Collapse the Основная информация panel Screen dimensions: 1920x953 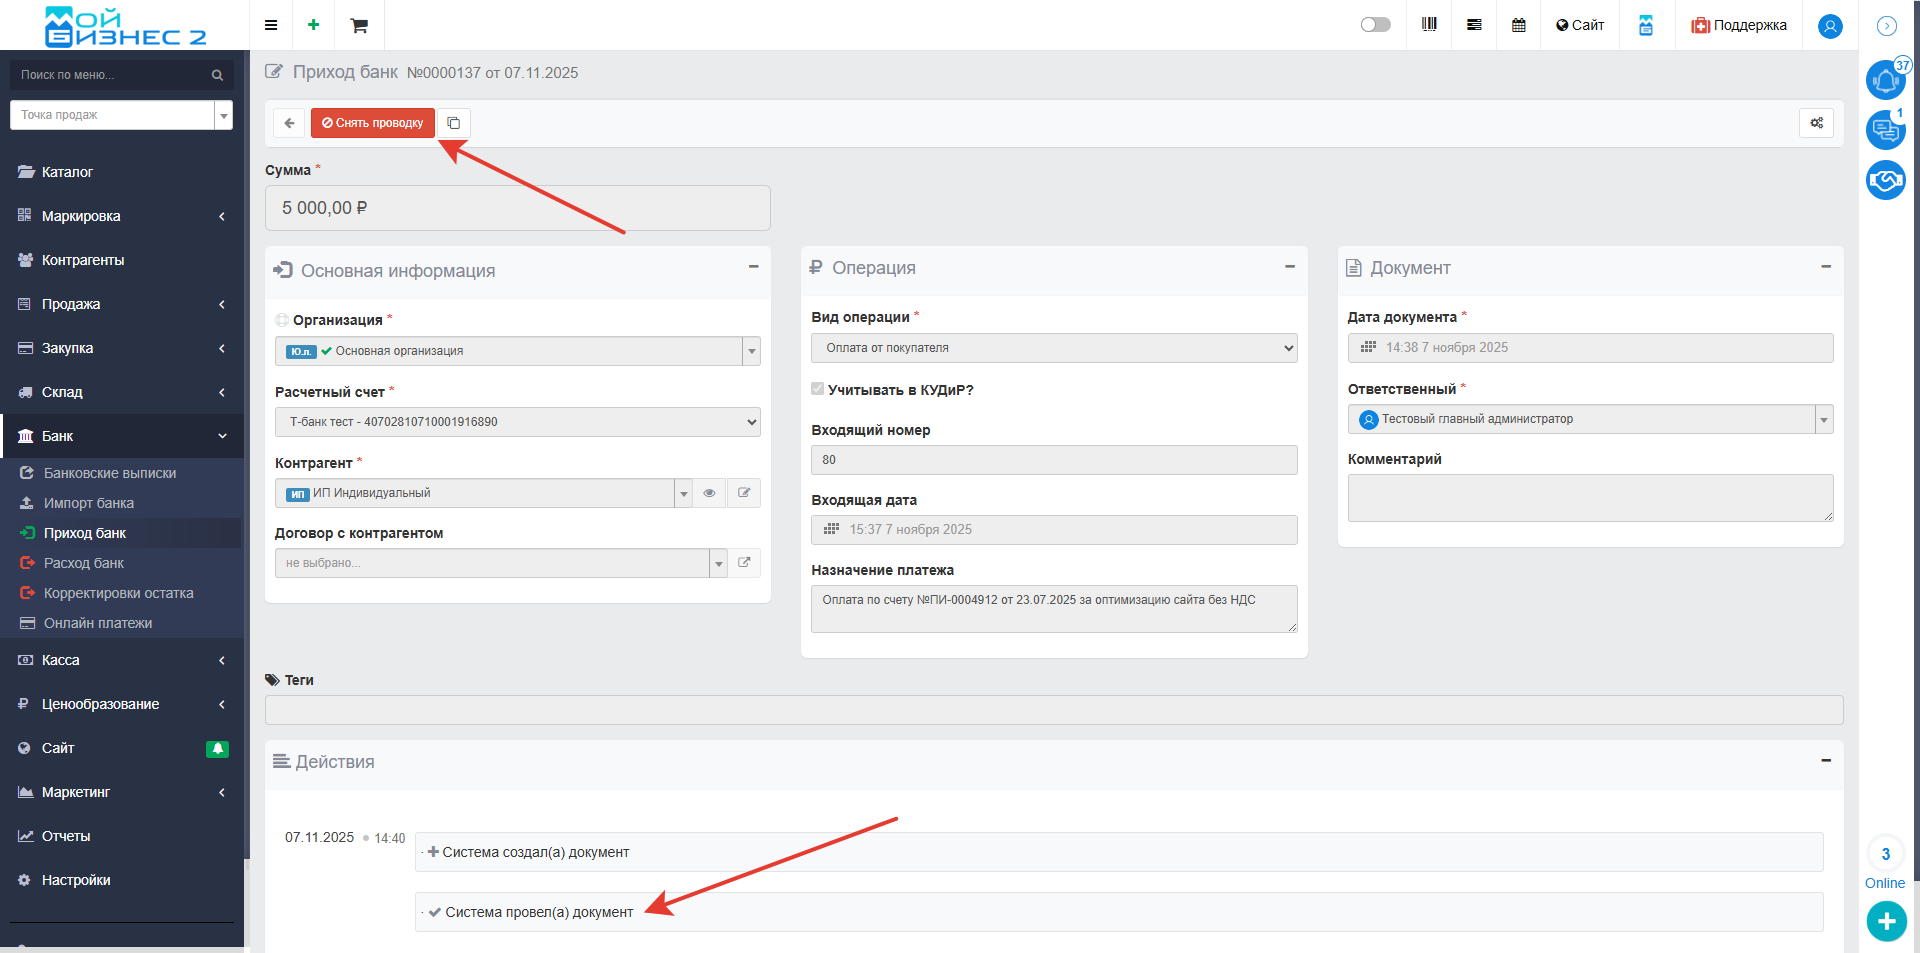(753, 267)
